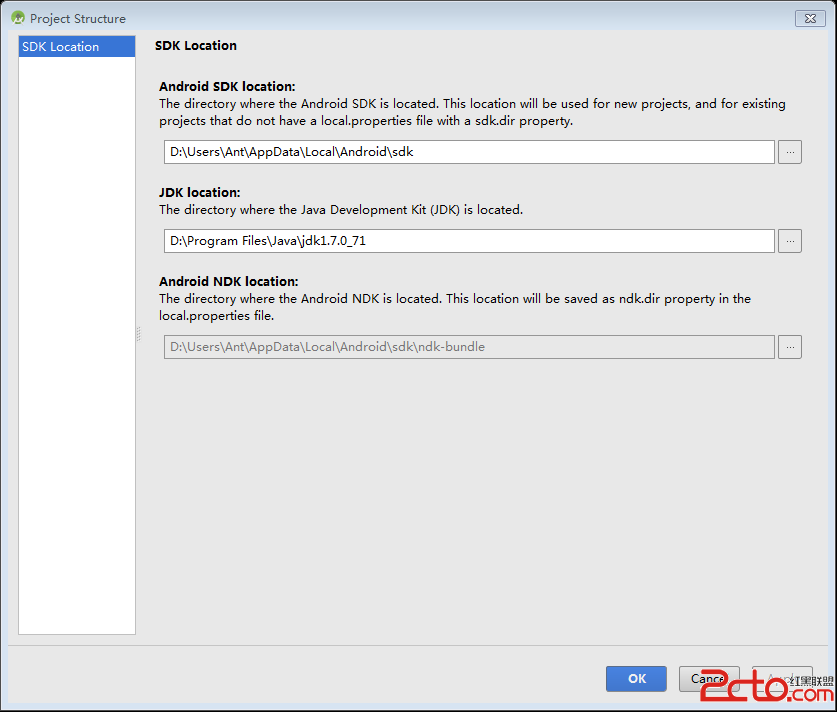
Task: Click the sidebar splitter grip handle
Action: [138, 334]
